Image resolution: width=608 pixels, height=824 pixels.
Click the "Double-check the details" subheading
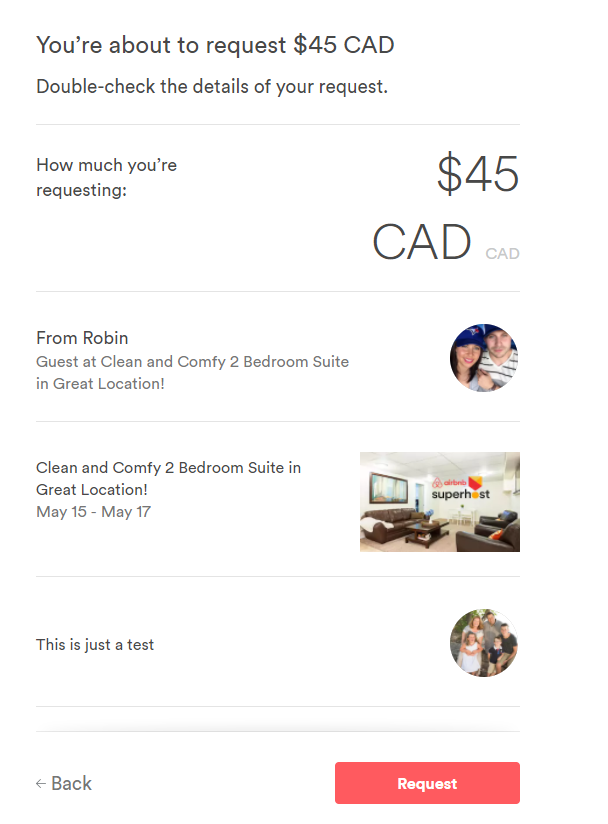pos(212,87)
